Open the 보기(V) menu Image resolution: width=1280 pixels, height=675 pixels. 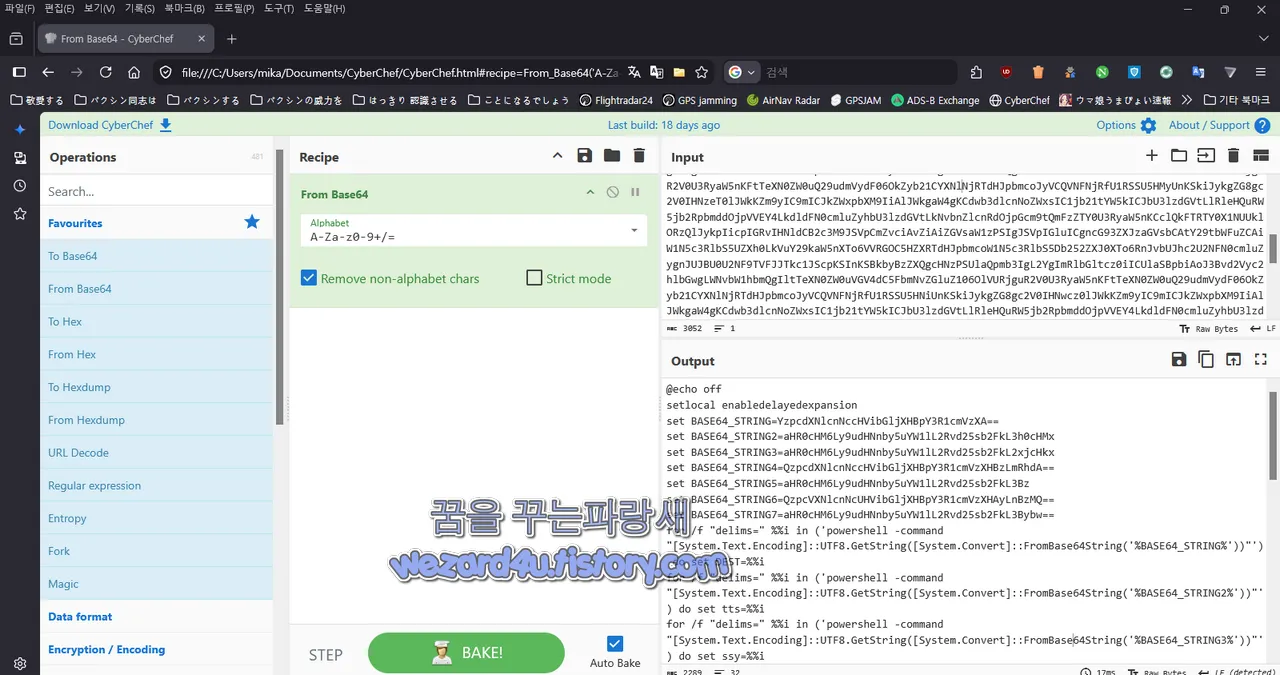99,8
